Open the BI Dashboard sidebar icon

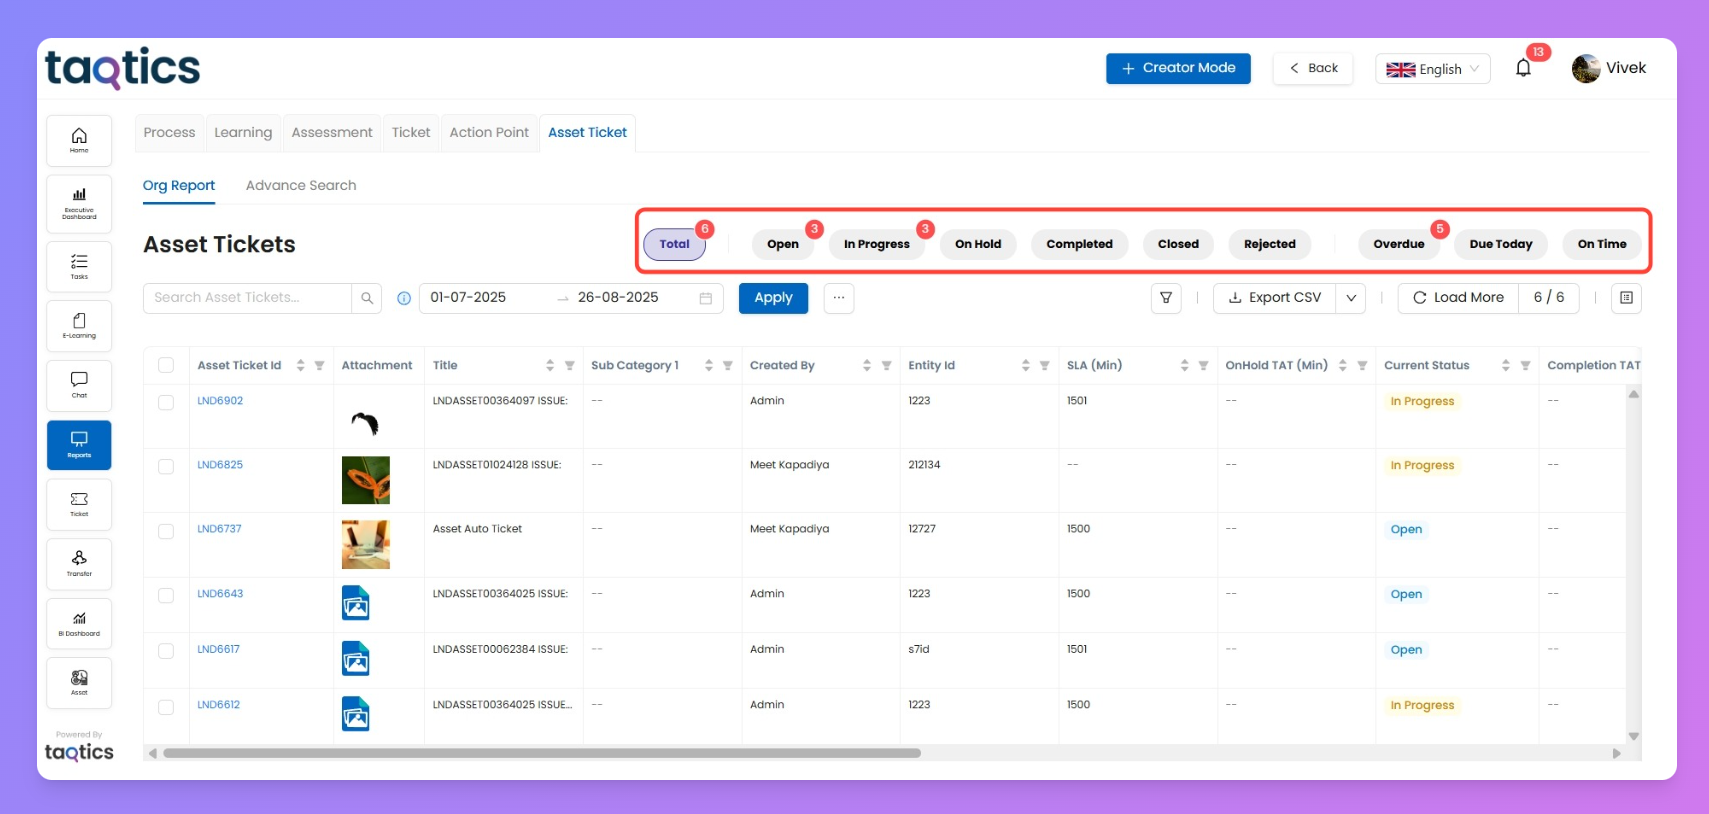click(x=79, y=623)
